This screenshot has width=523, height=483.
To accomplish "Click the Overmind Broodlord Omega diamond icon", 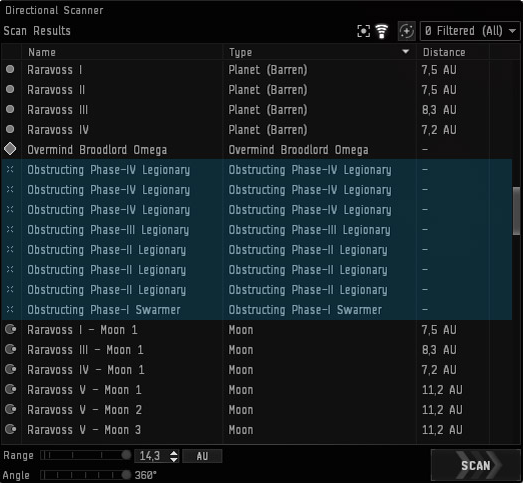I will point(10,149).
